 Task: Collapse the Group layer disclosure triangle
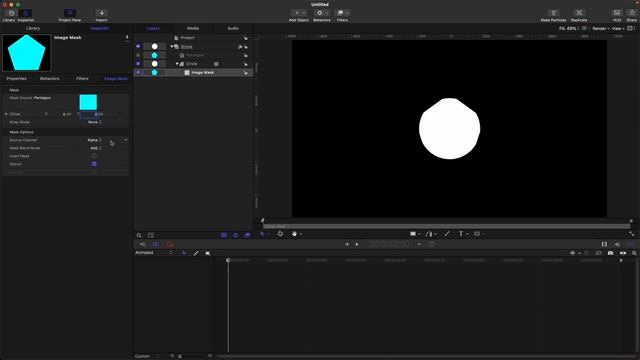172,47
